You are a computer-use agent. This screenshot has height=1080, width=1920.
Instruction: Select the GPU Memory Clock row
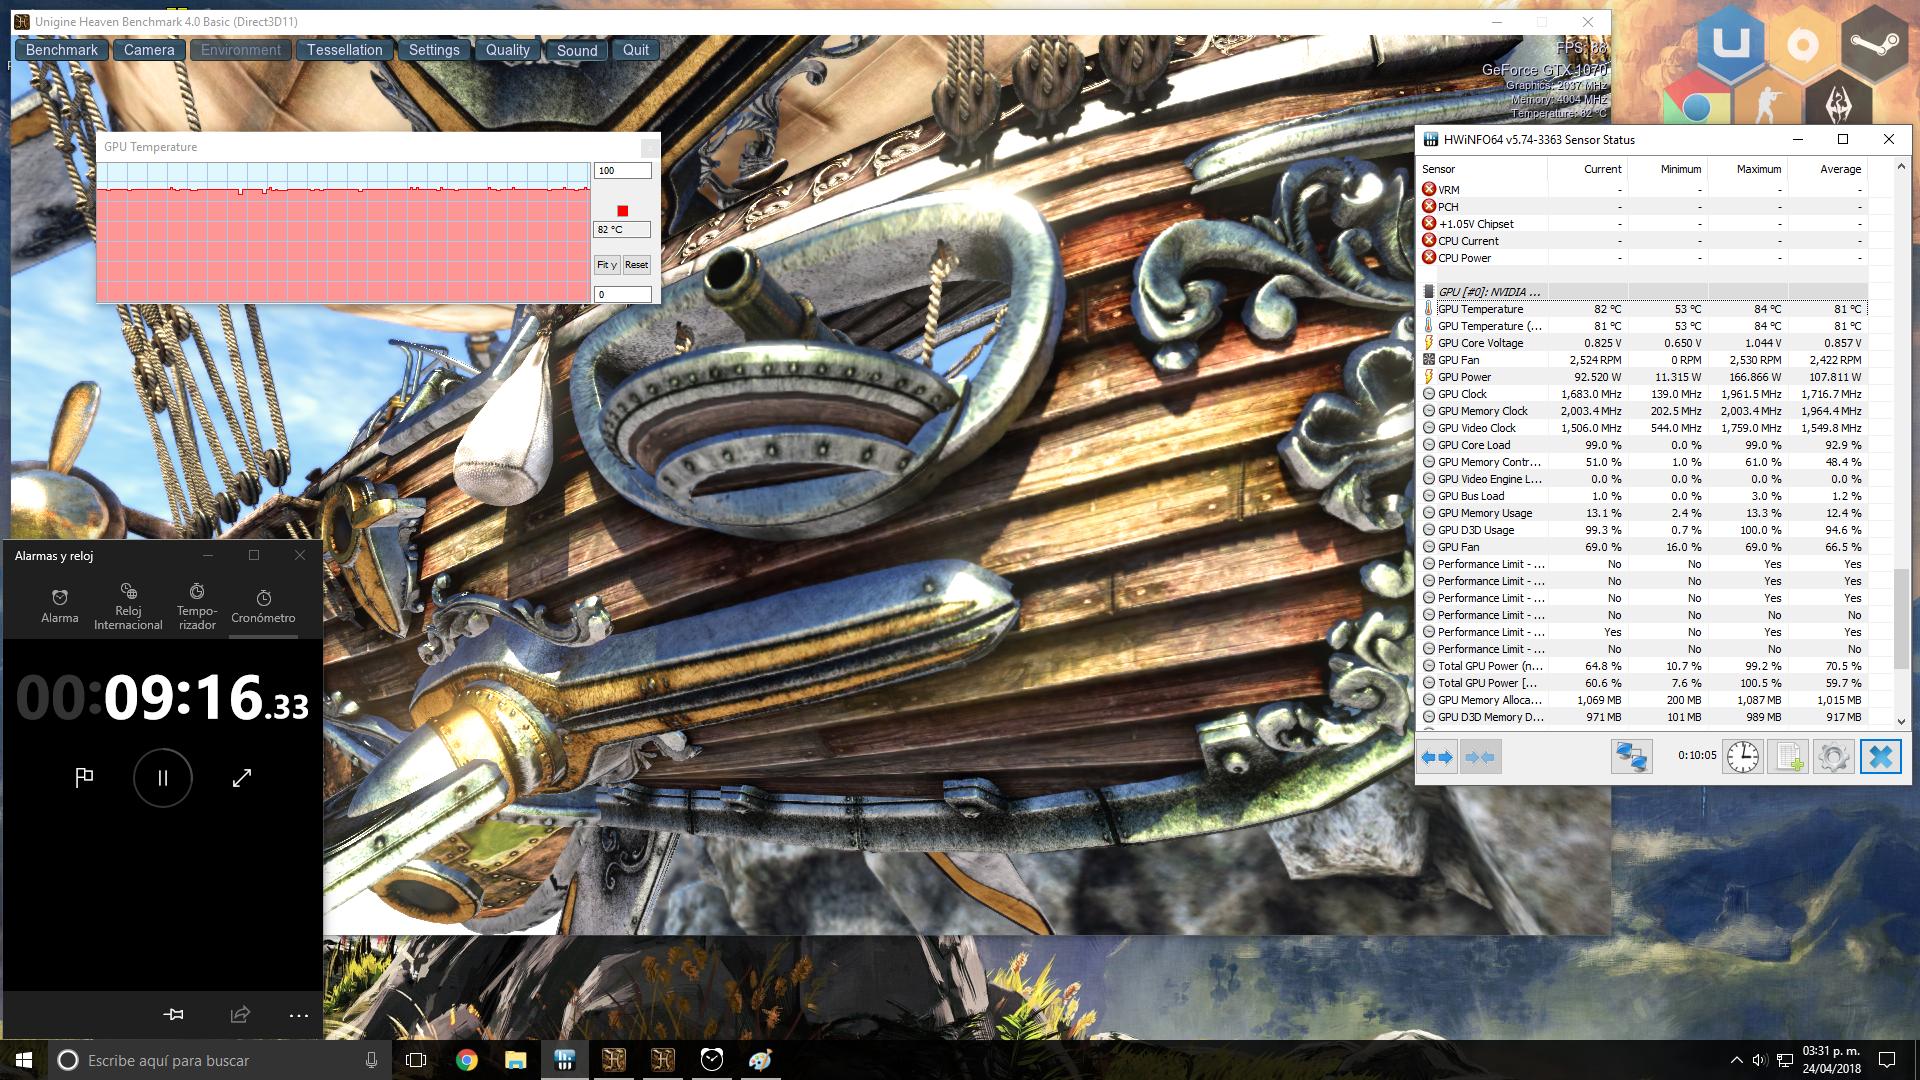(x=1642, y=411)
